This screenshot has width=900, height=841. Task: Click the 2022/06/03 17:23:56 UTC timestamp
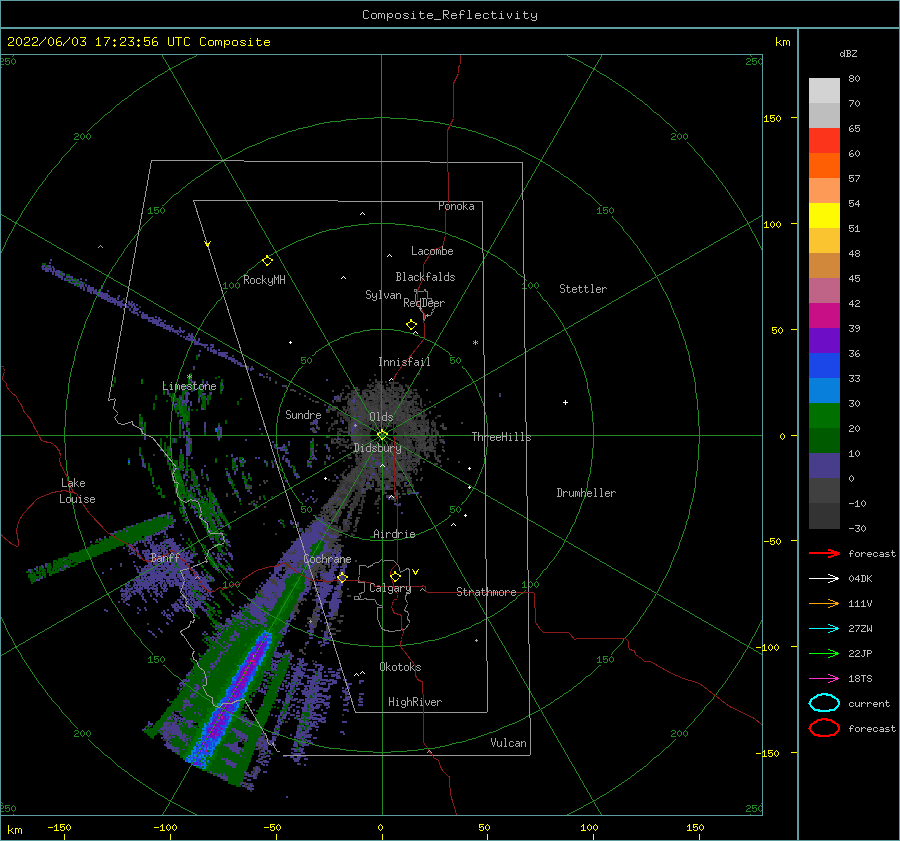(x=138, y=42)
